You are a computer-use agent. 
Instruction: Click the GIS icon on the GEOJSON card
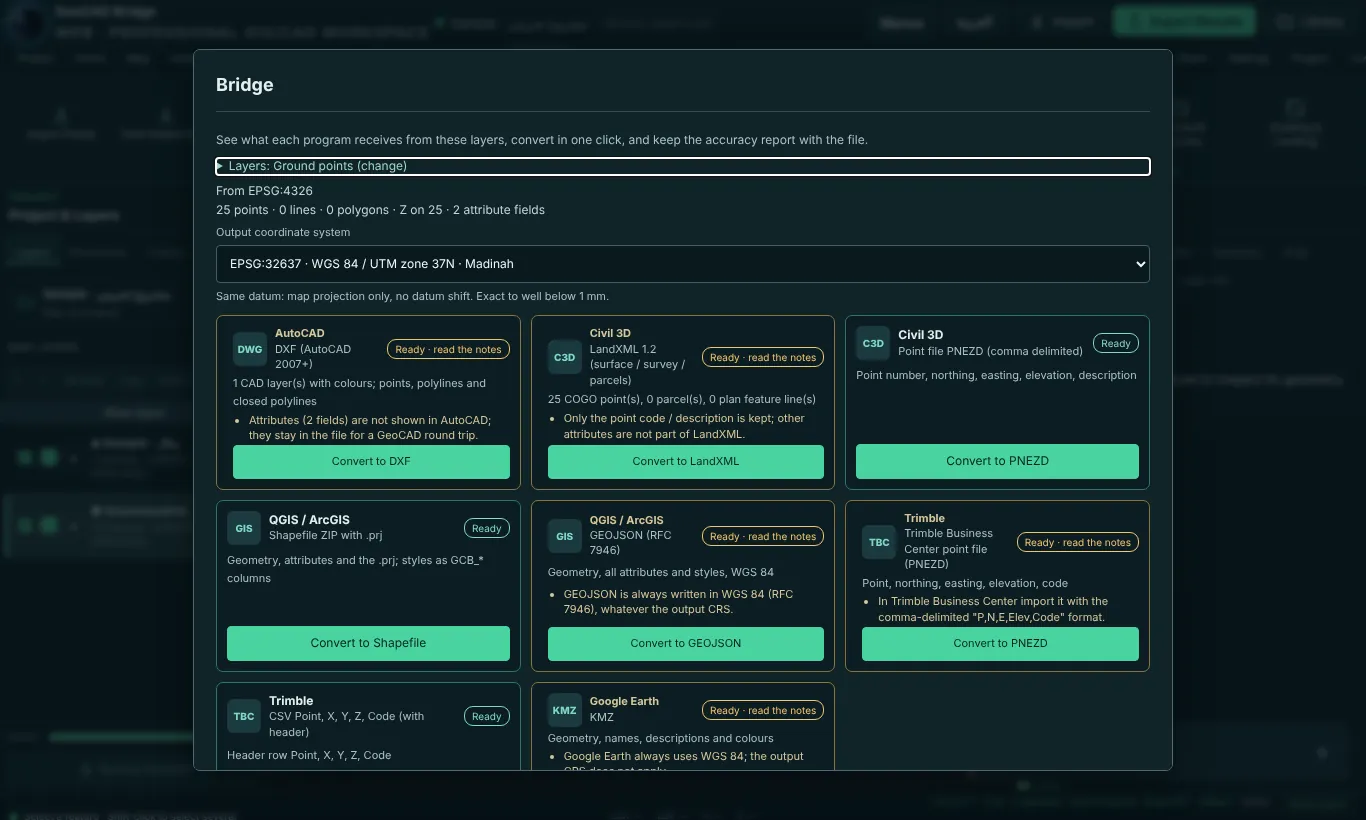coord(564,536)
